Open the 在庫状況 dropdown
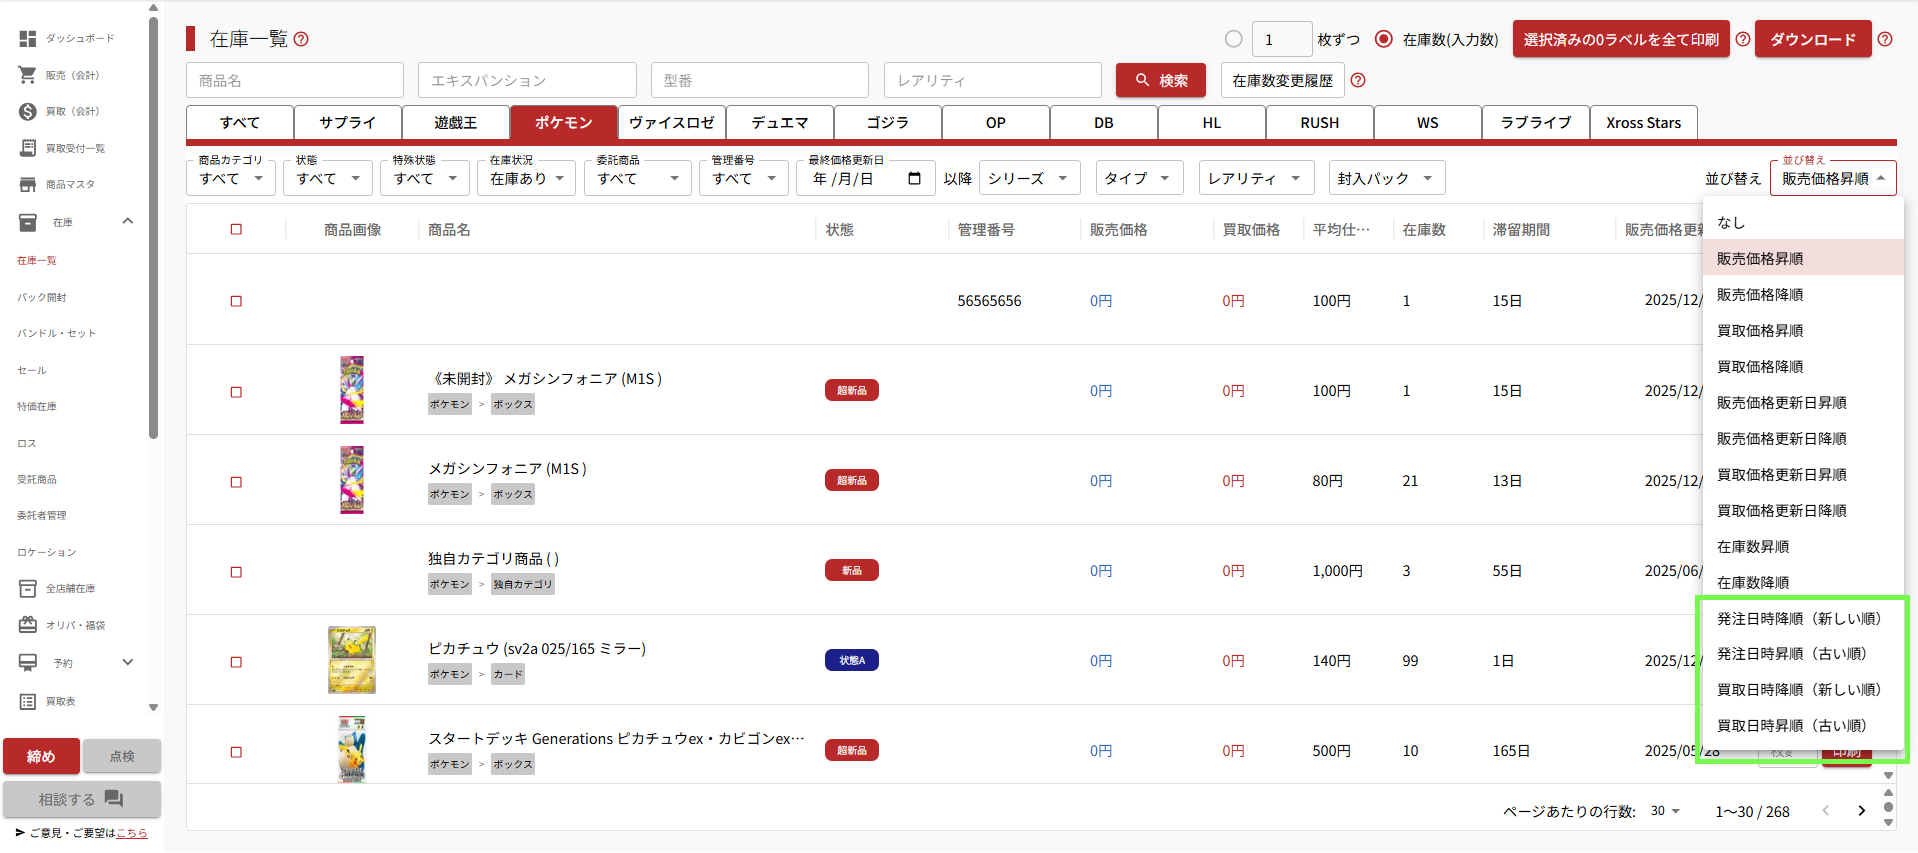 point(527,178)
